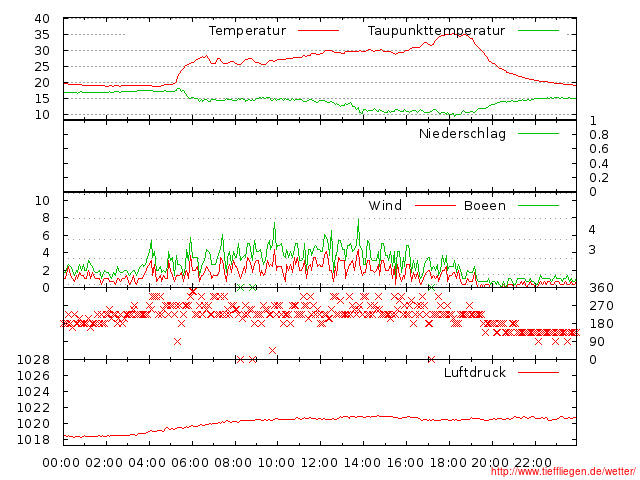The height and width of the screenshot is (480, 640).
Task: Click the 25 temperature axis label
Action: (42, 67)
